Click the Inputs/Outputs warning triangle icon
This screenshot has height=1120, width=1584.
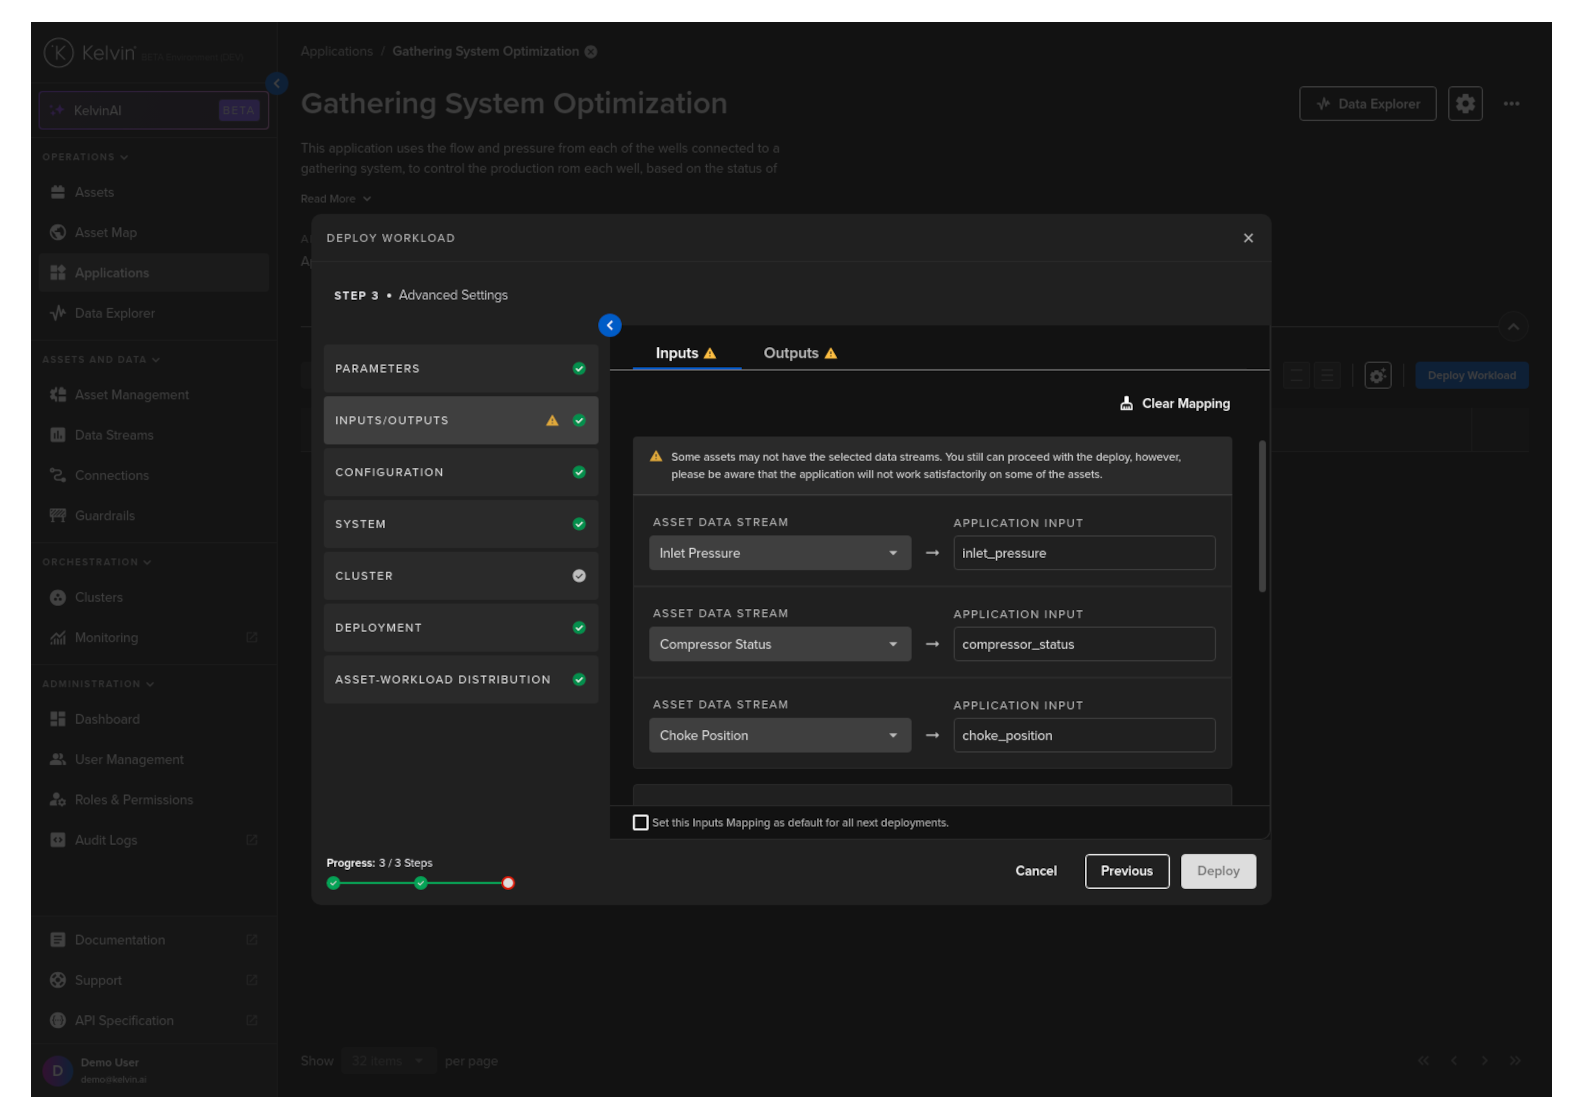coord(552,420)
